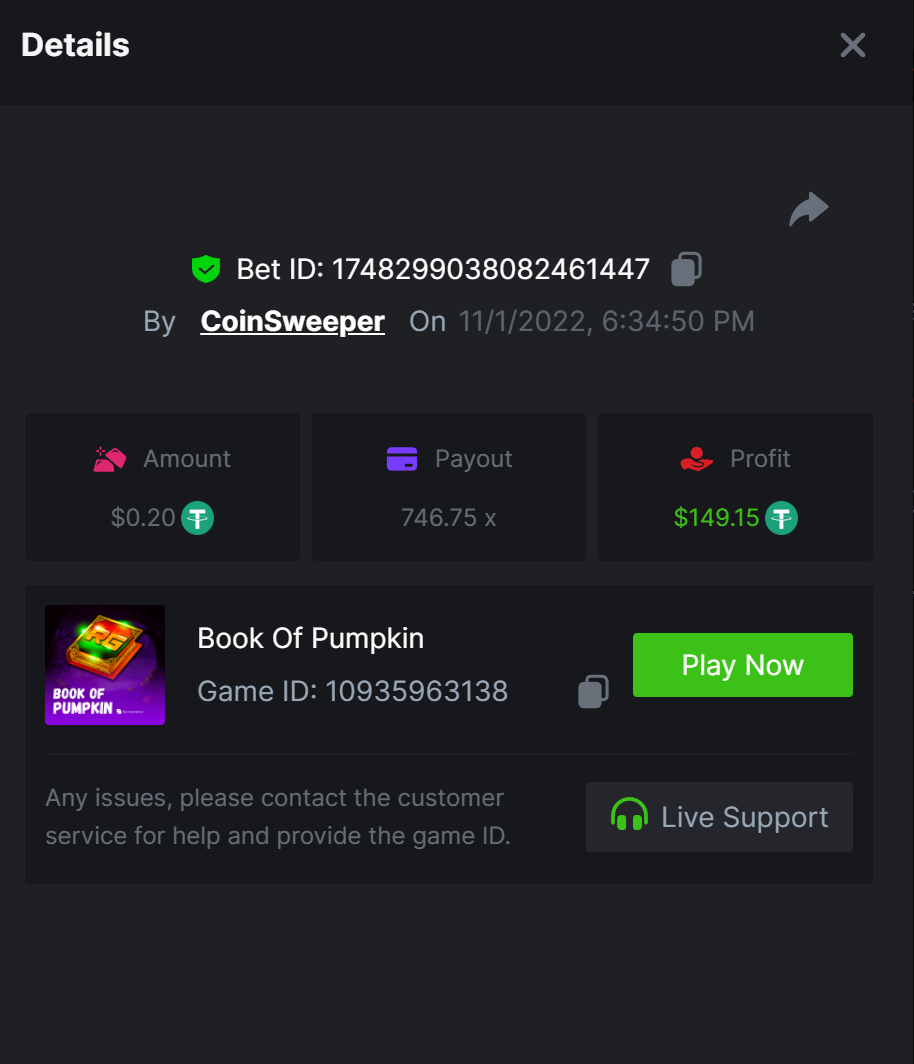Click the purple Payout card icon

pos(401,459)
